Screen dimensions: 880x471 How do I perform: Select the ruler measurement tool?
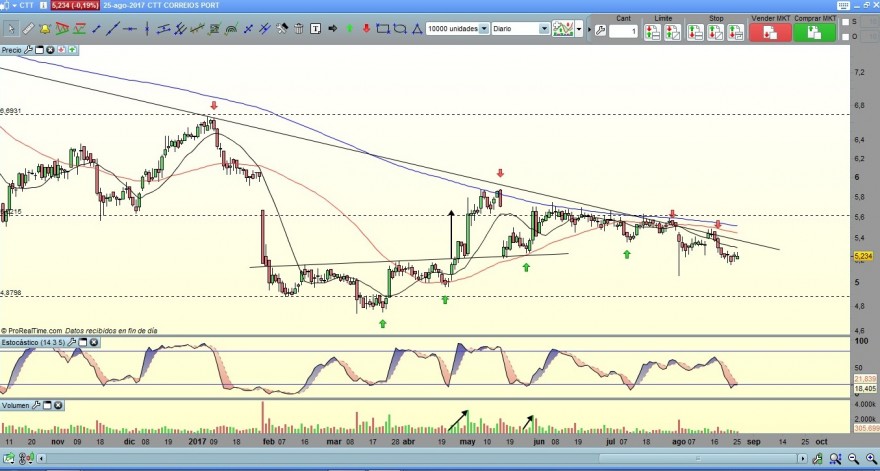[x=28, y=29]
